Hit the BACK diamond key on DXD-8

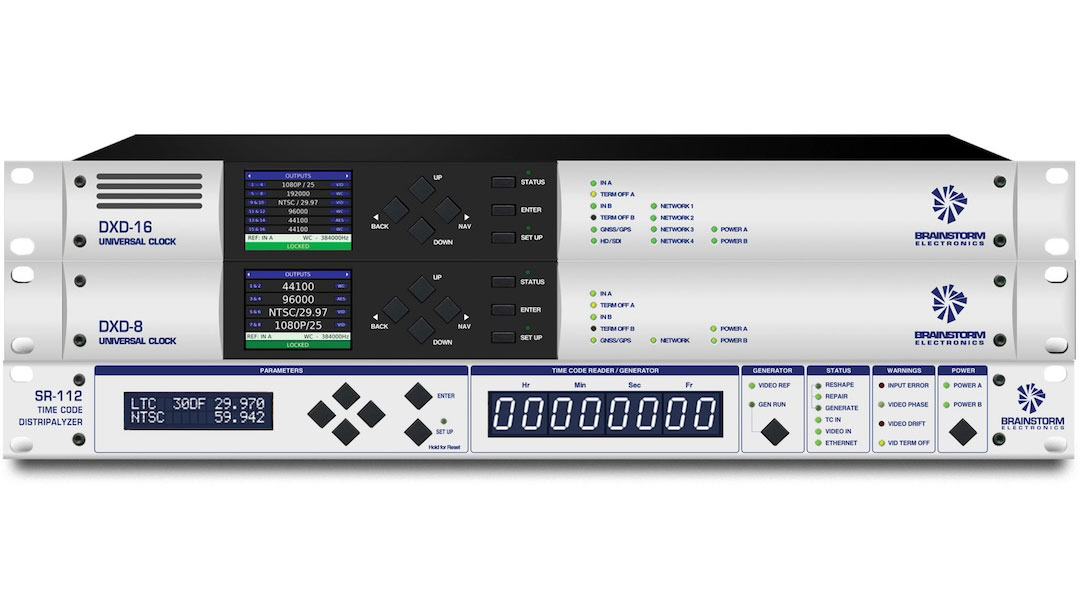click(395, 310)
